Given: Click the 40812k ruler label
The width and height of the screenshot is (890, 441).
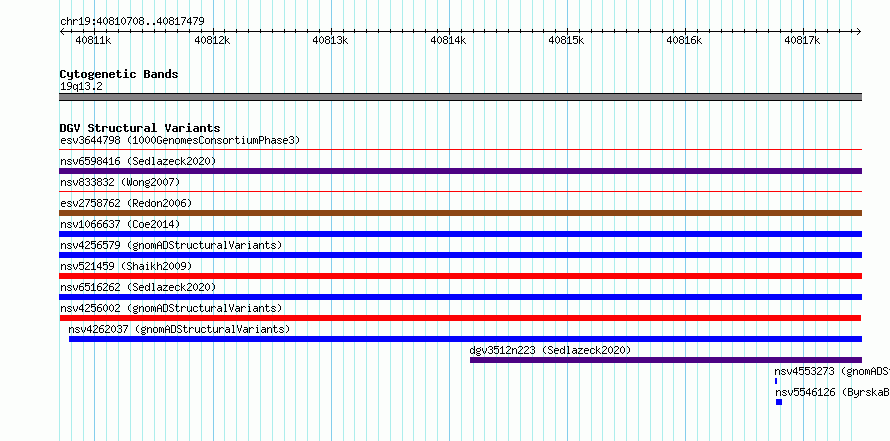Looking at the screenshot, I should [x=212, y=40].
